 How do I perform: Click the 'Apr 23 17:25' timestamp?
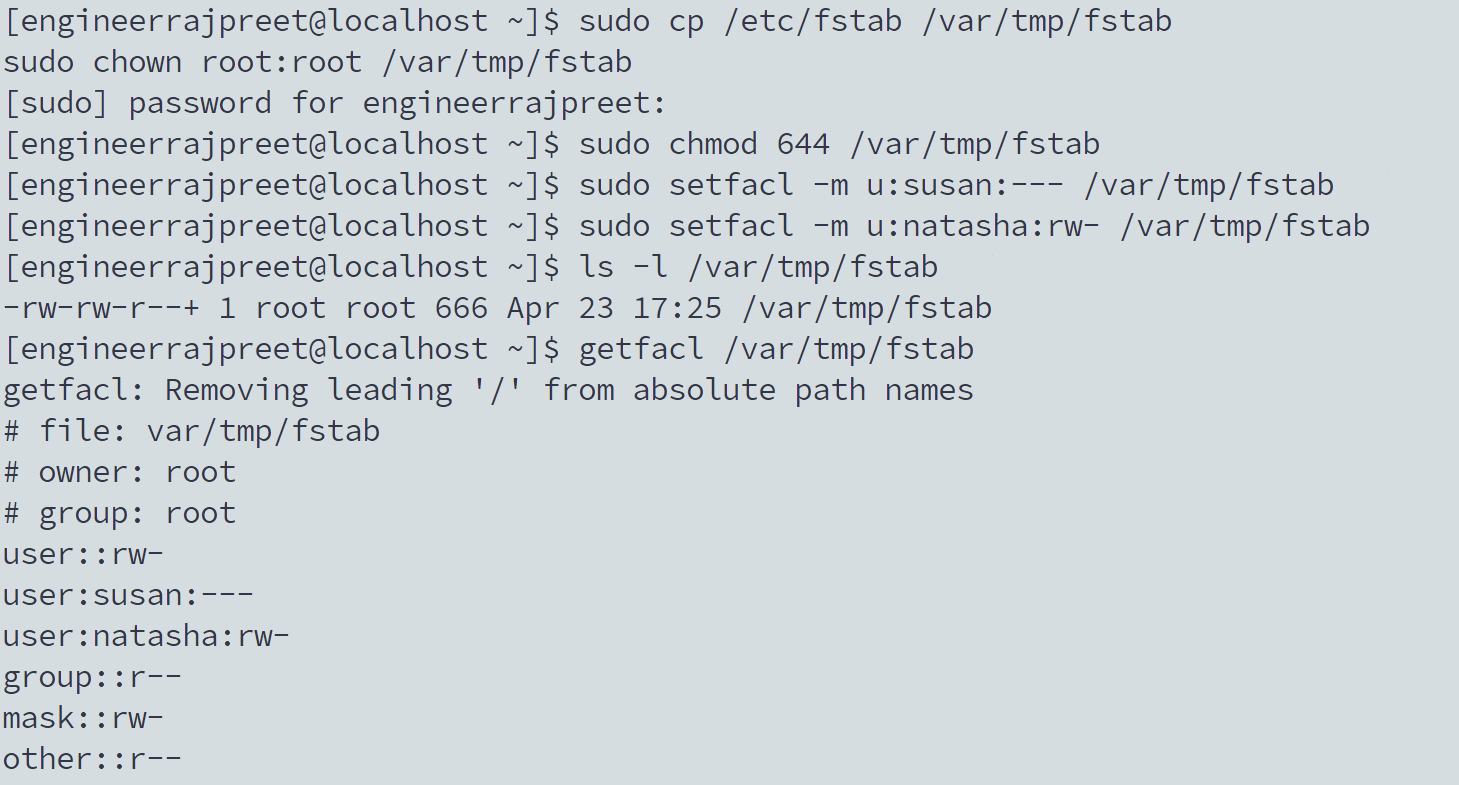pyautogui.click(x=614, y=308)
